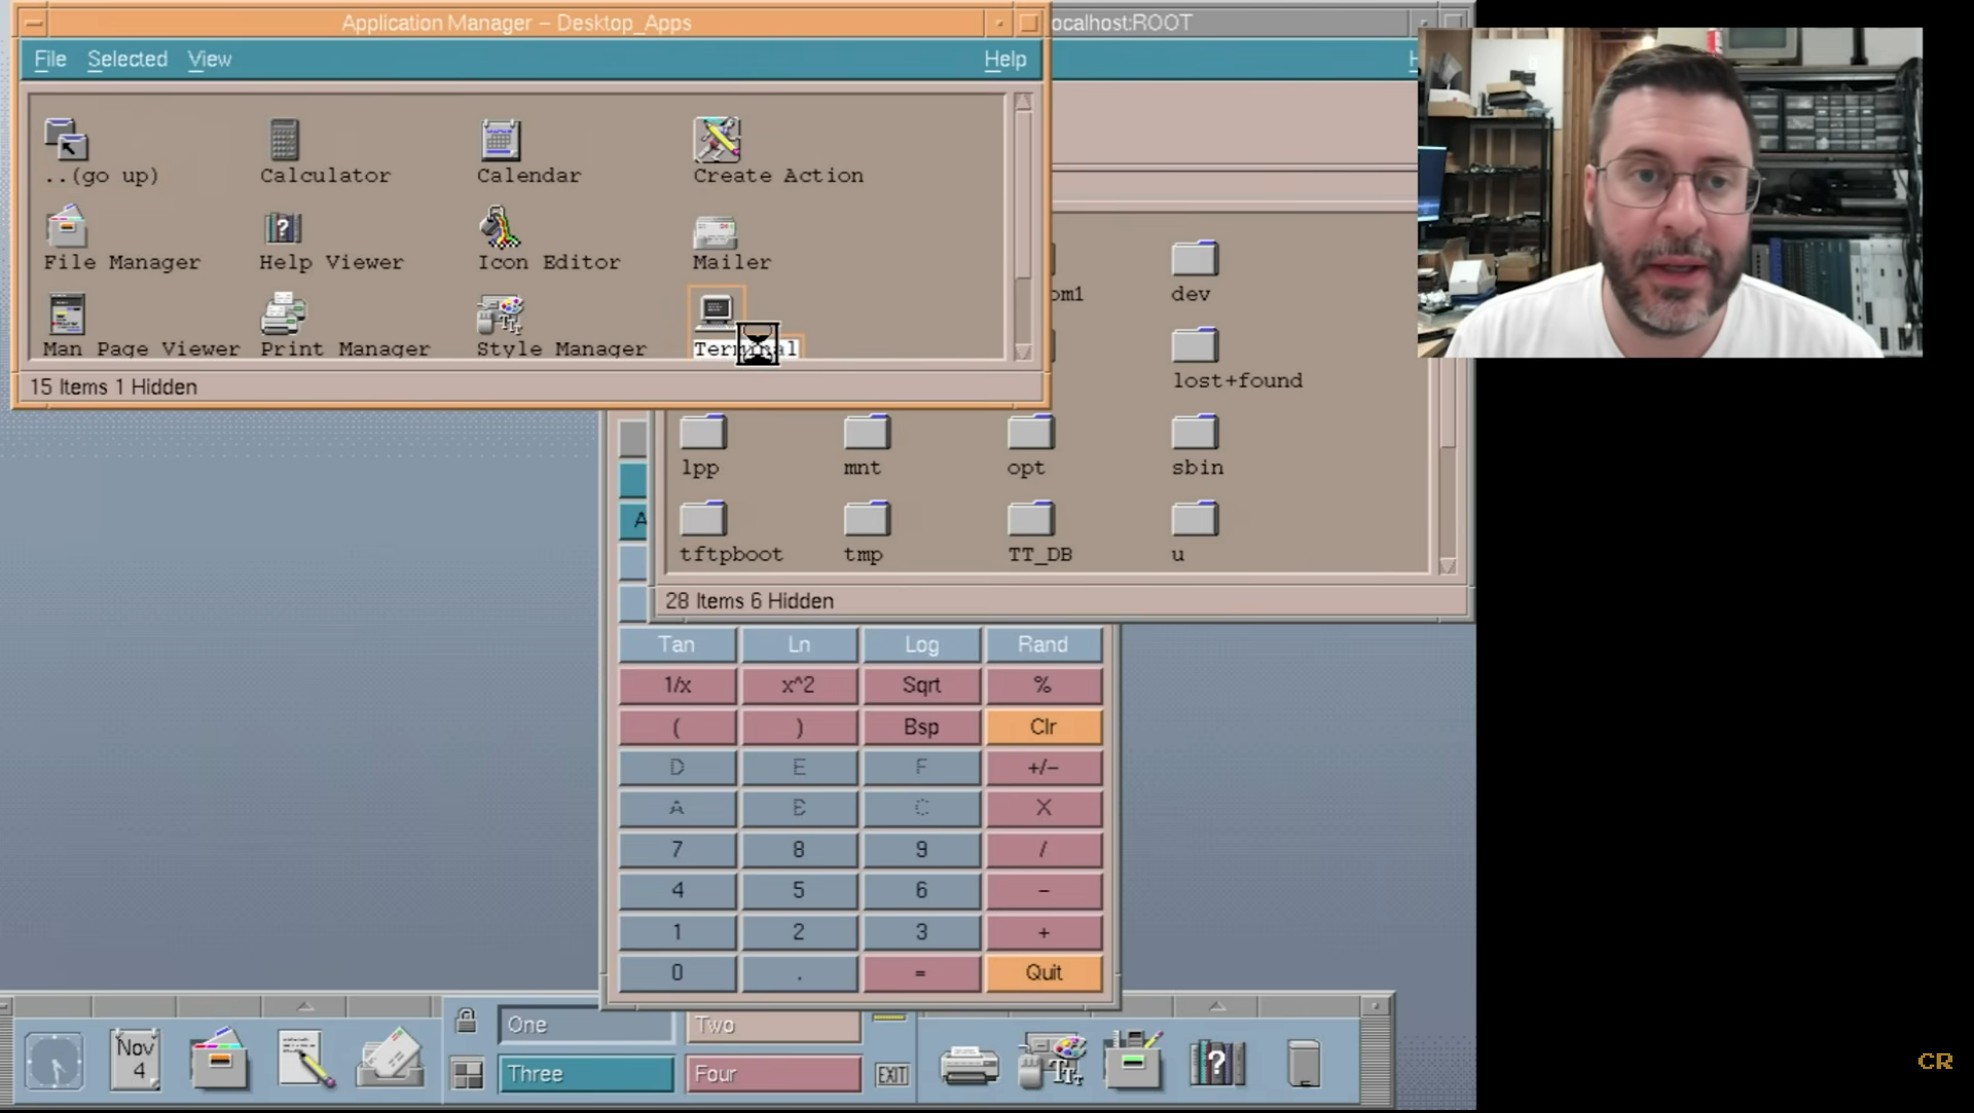Switch to workspace Four
Image resolution: width=1974 pixels, height=1113 pixels.
coord(773,1074)
